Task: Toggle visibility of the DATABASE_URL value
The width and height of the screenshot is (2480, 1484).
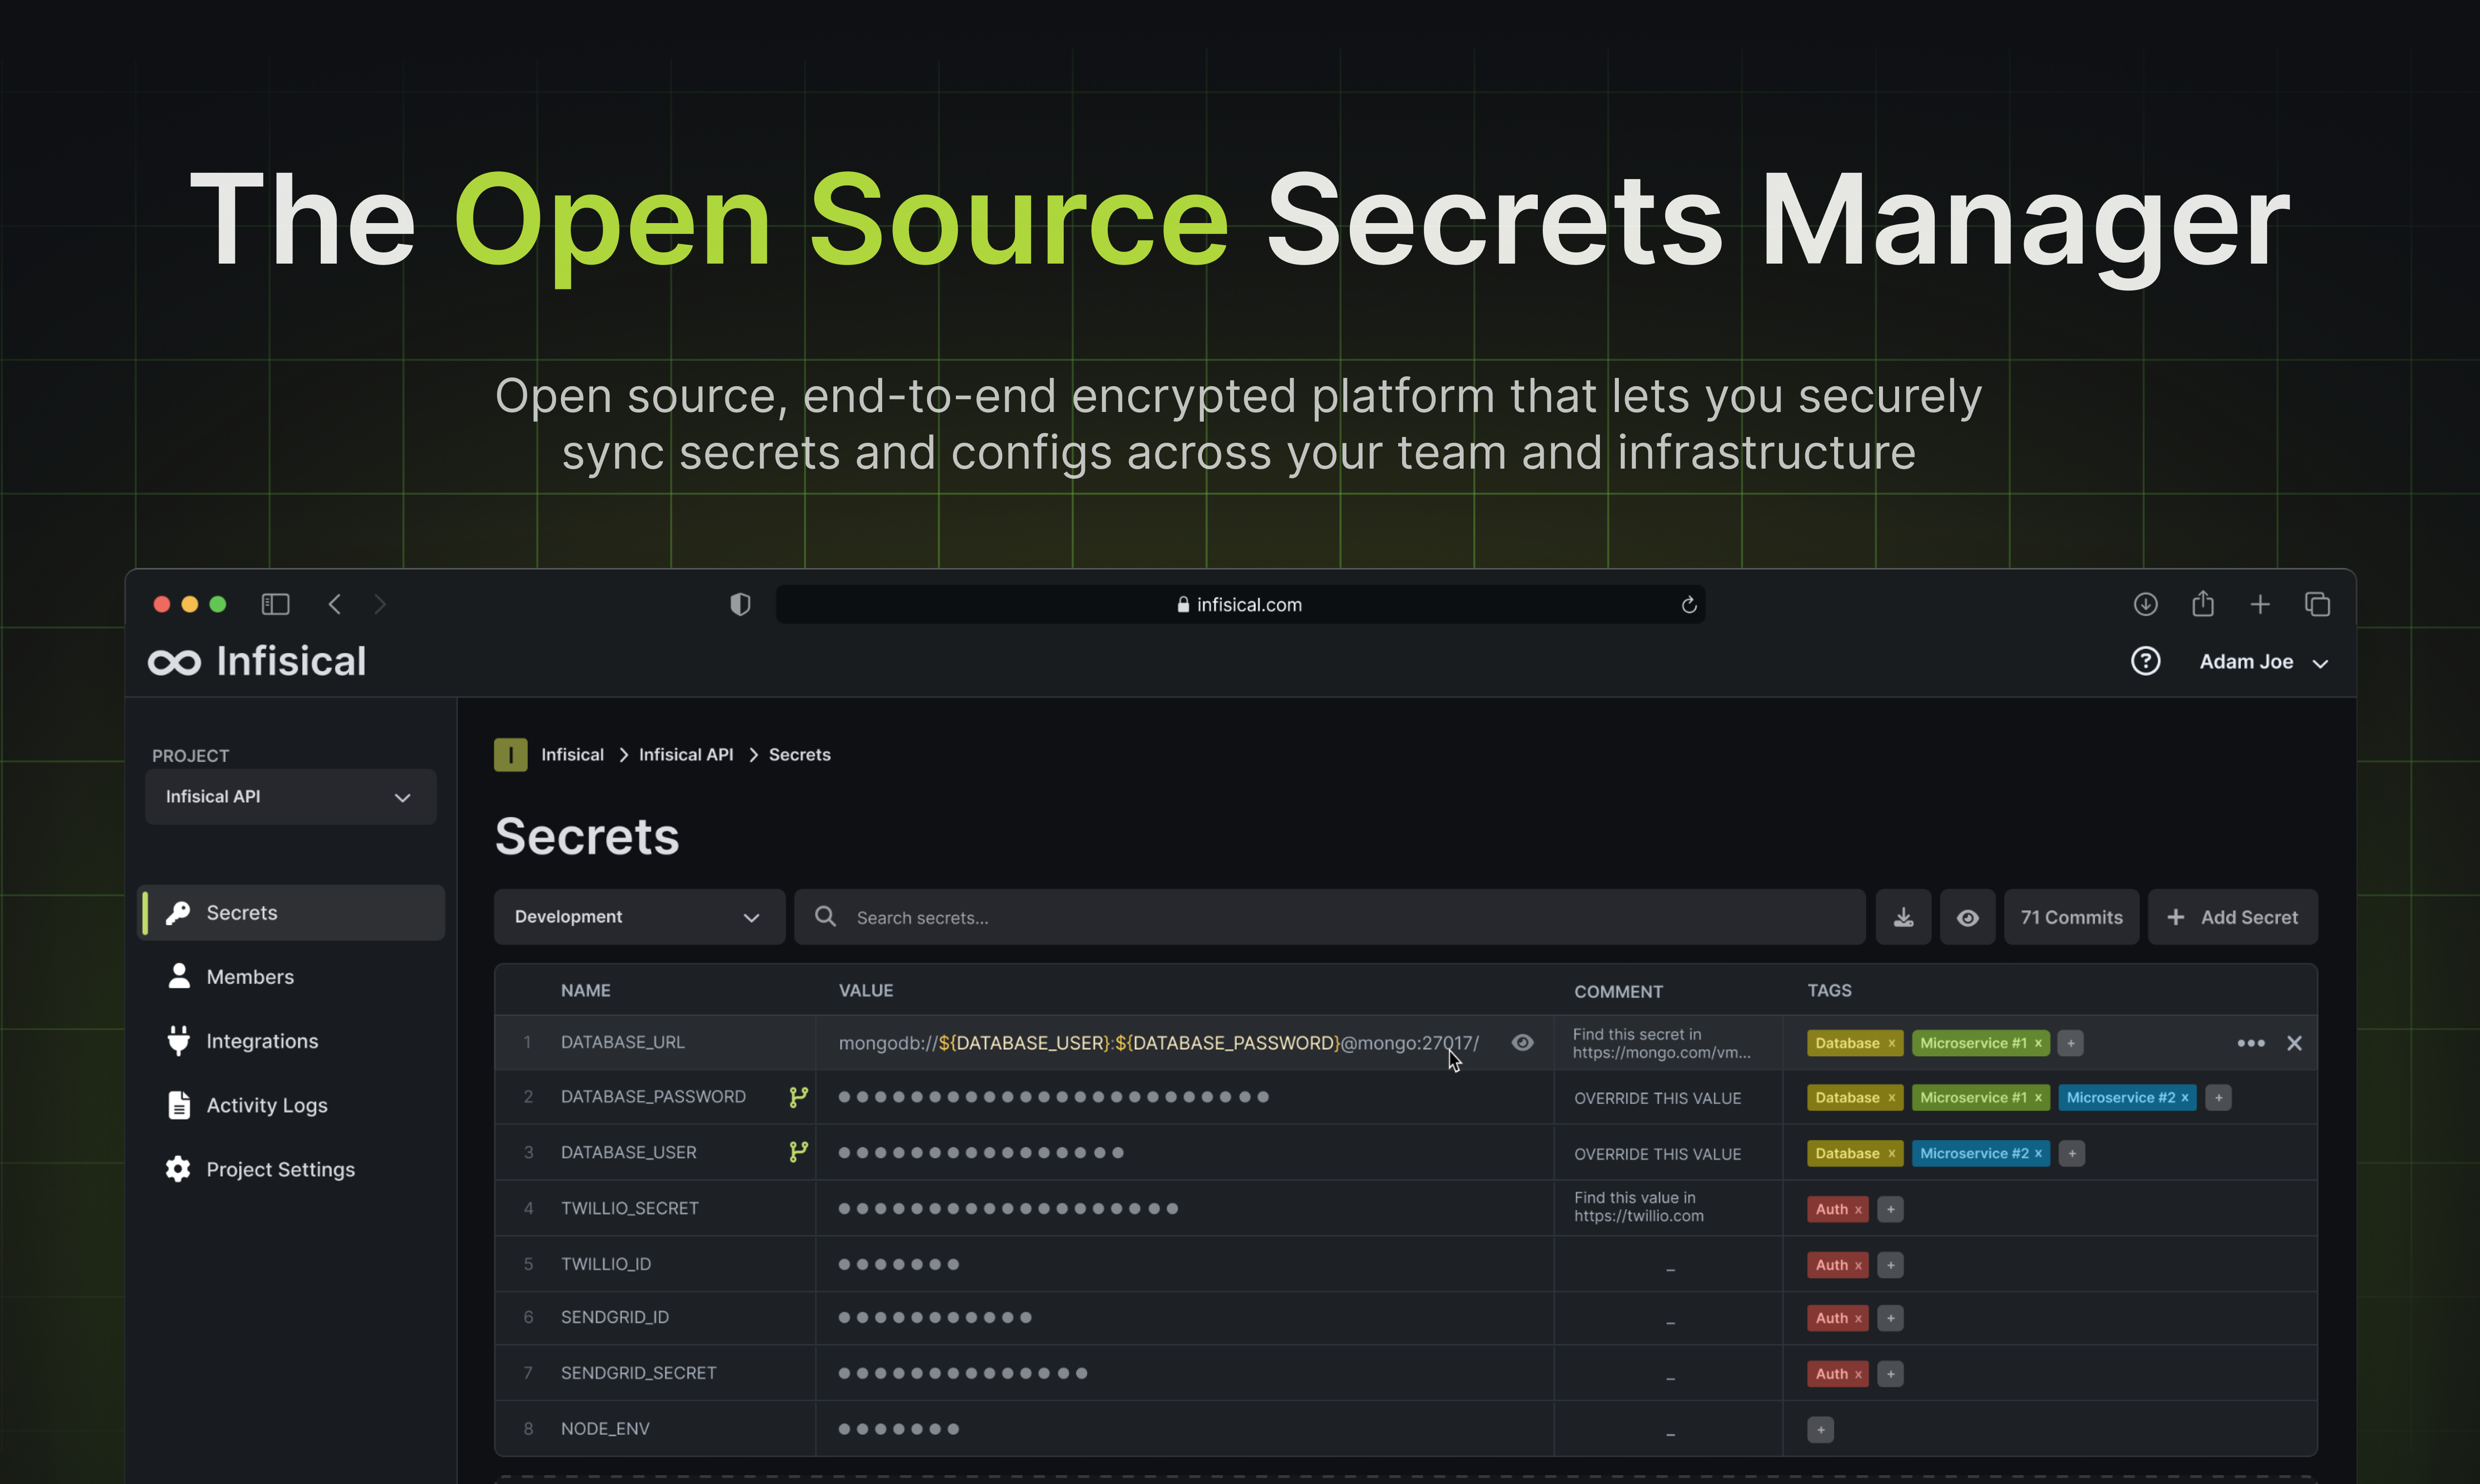Action: coord(1522,1042)
